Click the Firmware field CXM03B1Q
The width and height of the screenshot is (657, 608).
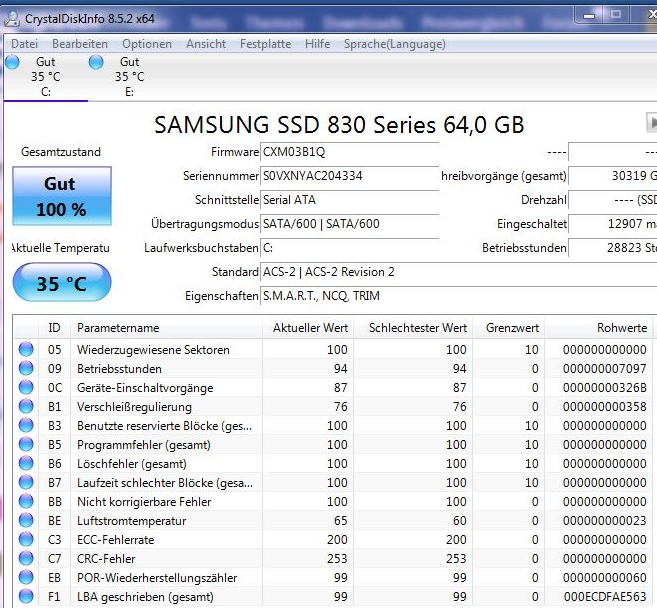pos(349,152)
